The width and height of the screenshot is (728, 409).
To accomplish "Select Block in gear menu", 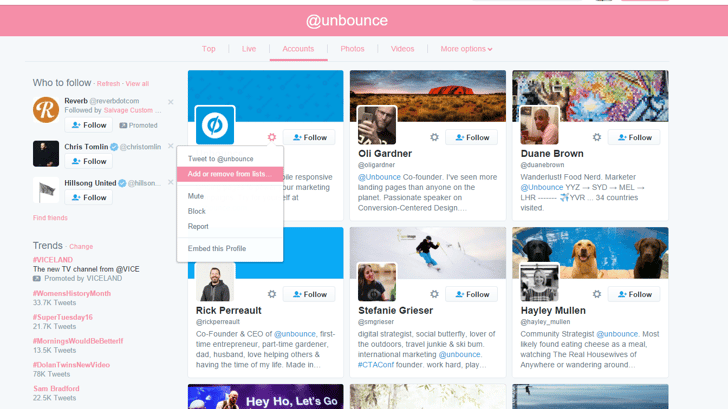I will pos(230,211).
